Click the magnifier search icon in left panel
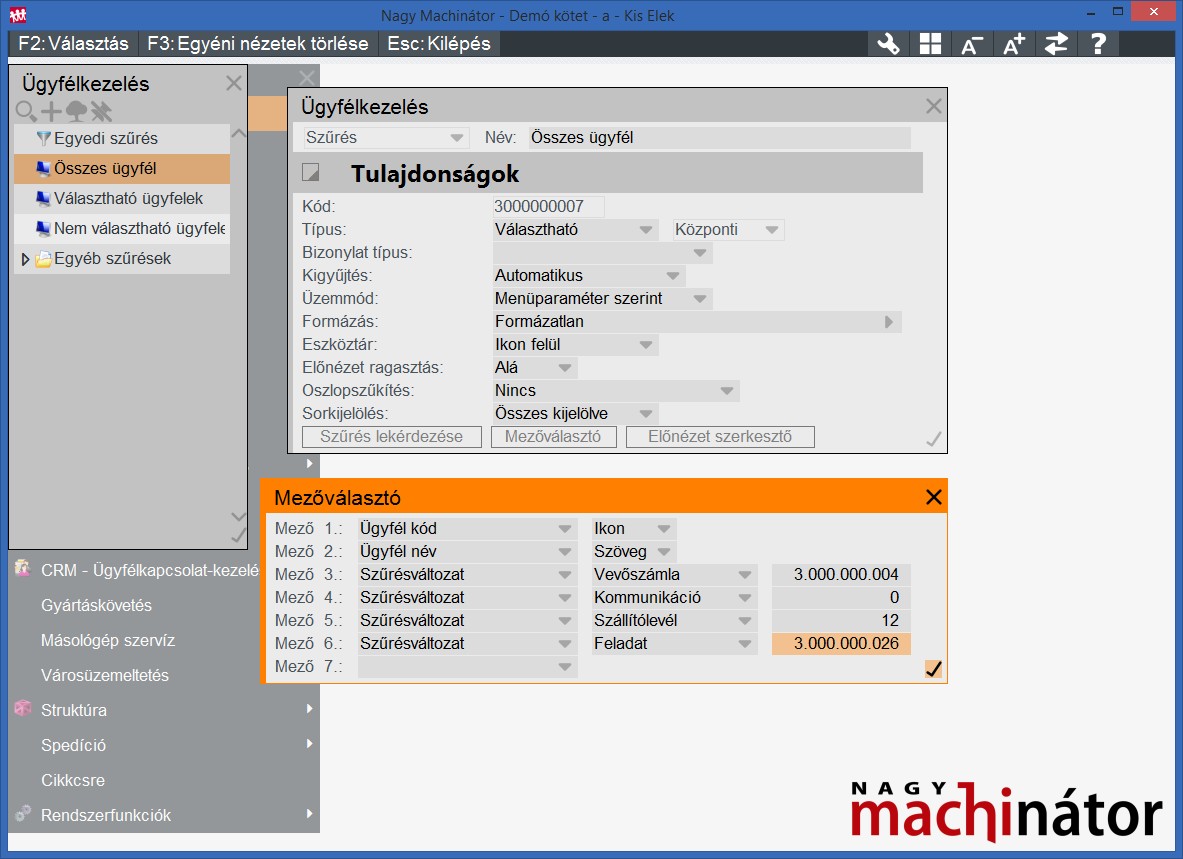 point(26,112)
